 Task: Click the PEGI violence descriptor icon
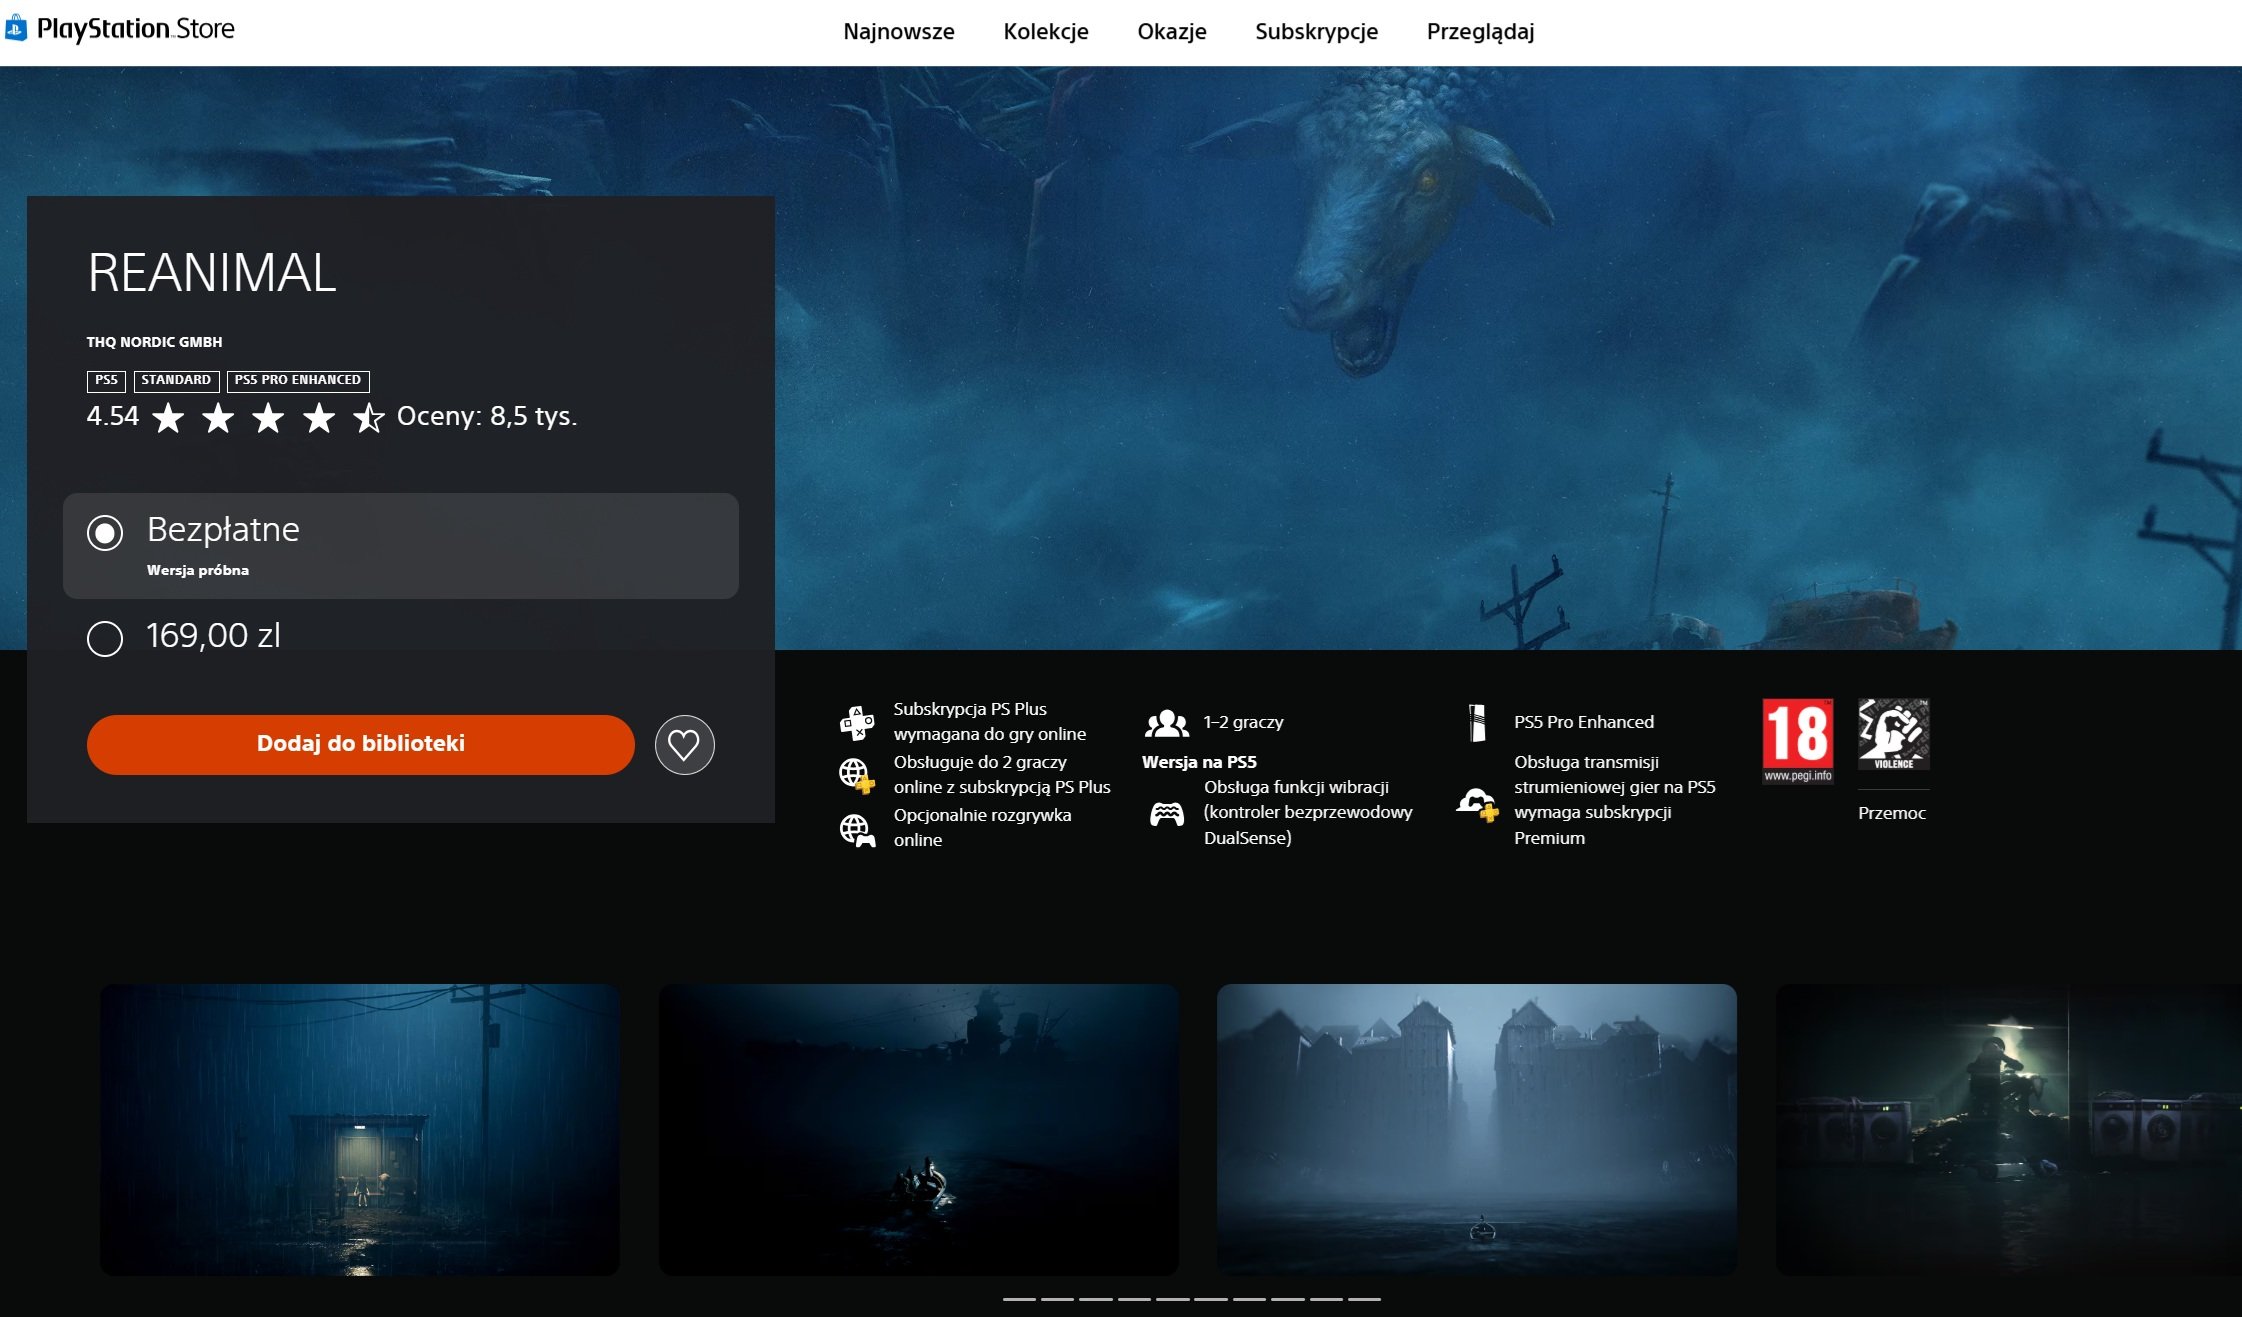[x=1893, y=734]
